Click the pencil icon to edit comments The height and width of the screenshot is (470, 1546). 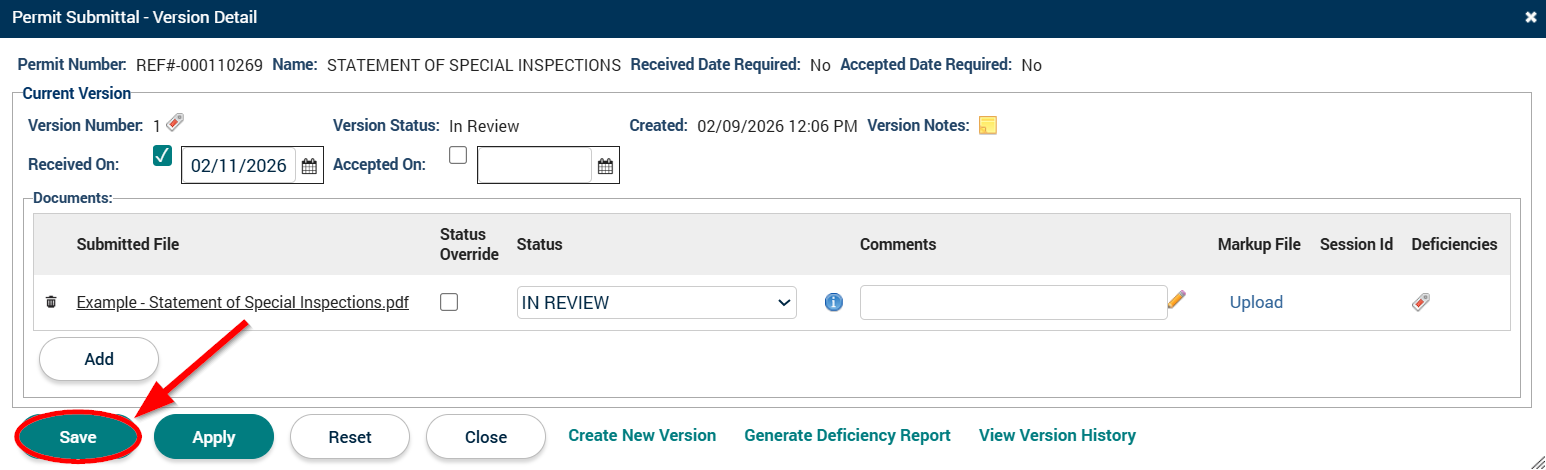click(x=1177, y=299)
